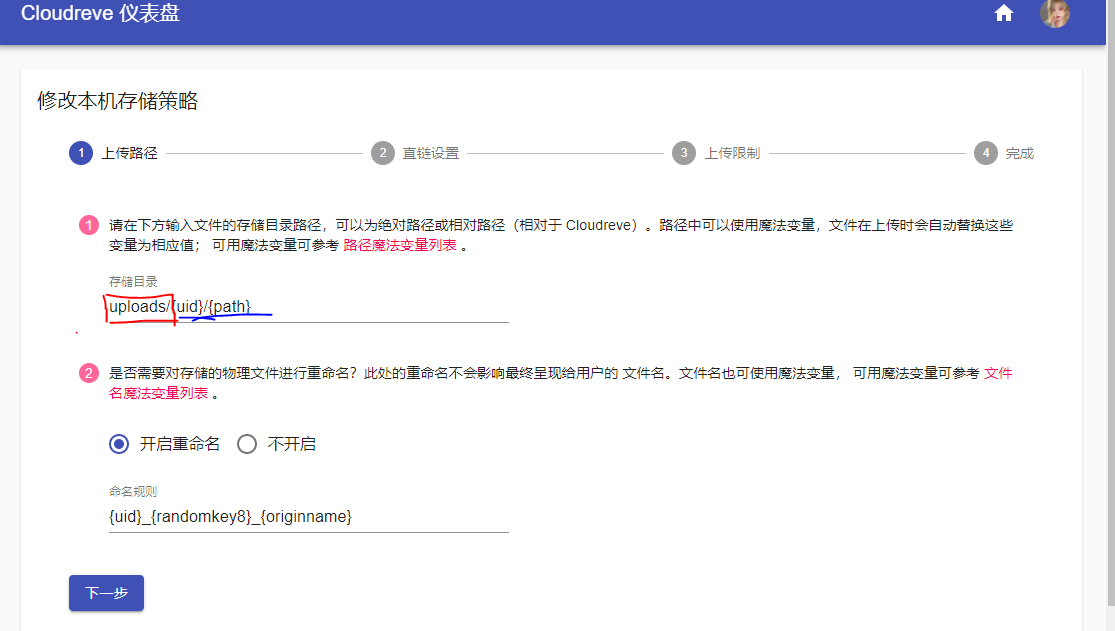Select step 4 circle 完成

click(x=986, y=153)
